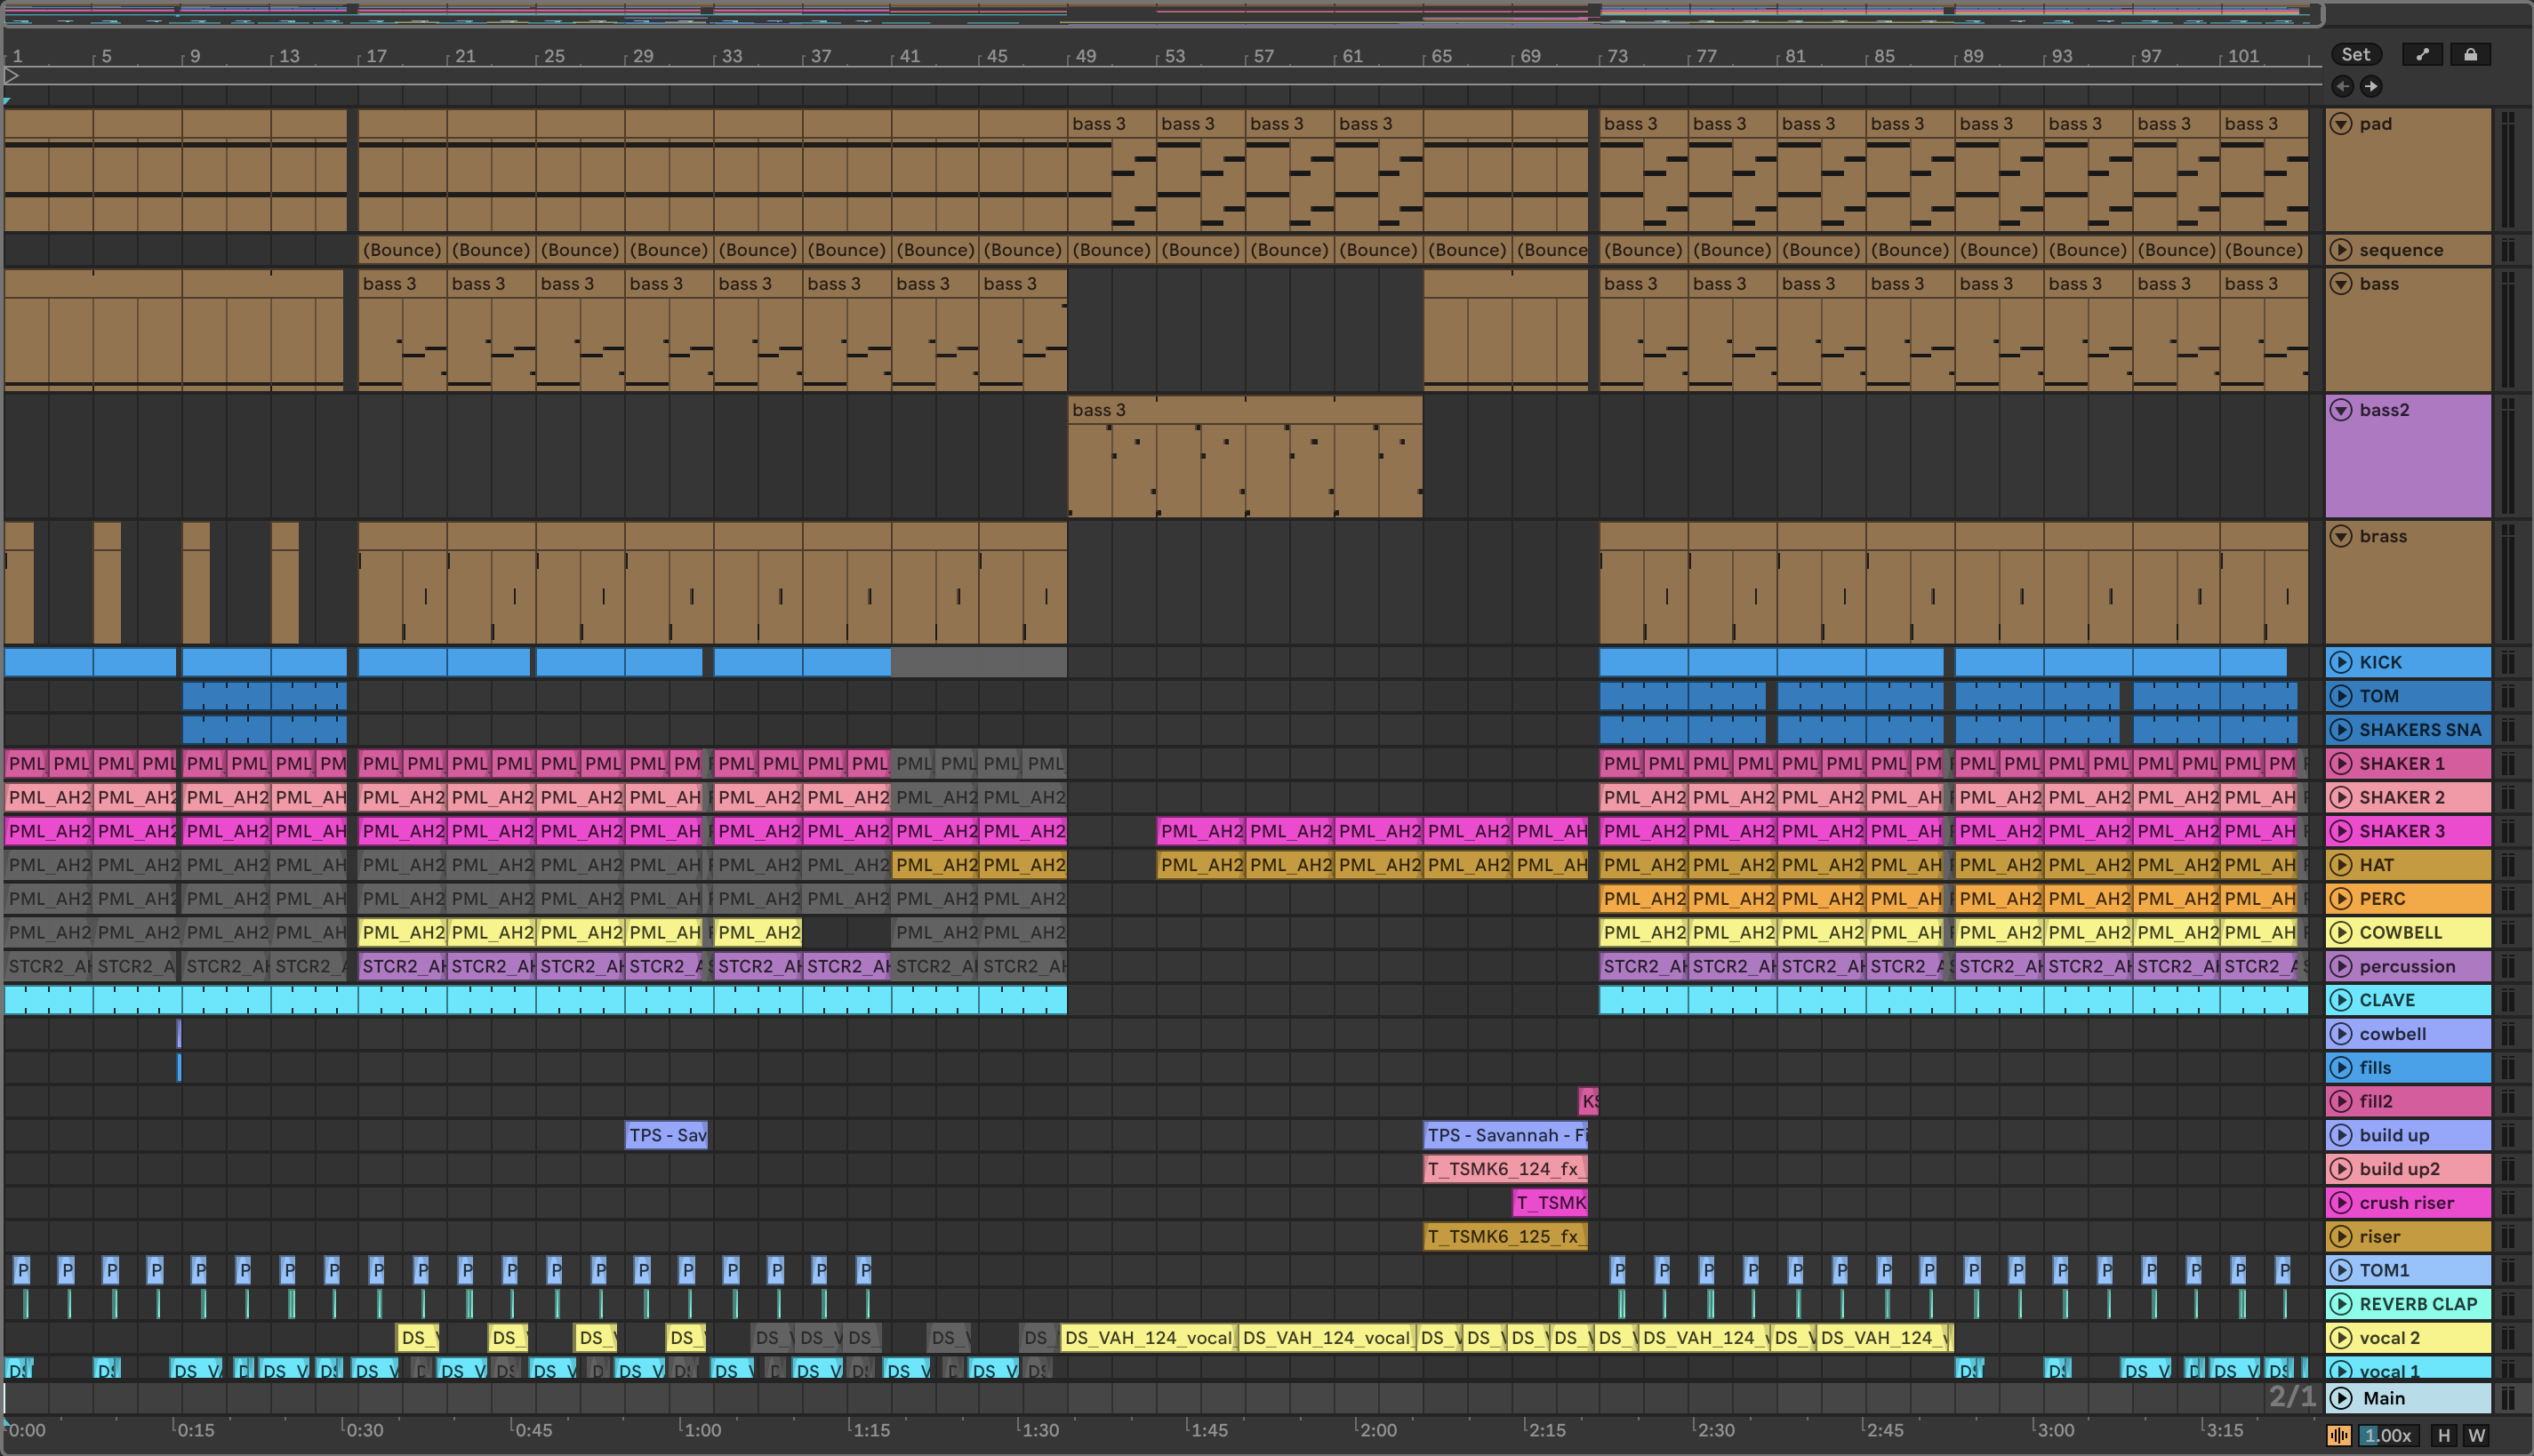Toggle the automation lock icon
The image size is (2534, 1456).
2470,54
